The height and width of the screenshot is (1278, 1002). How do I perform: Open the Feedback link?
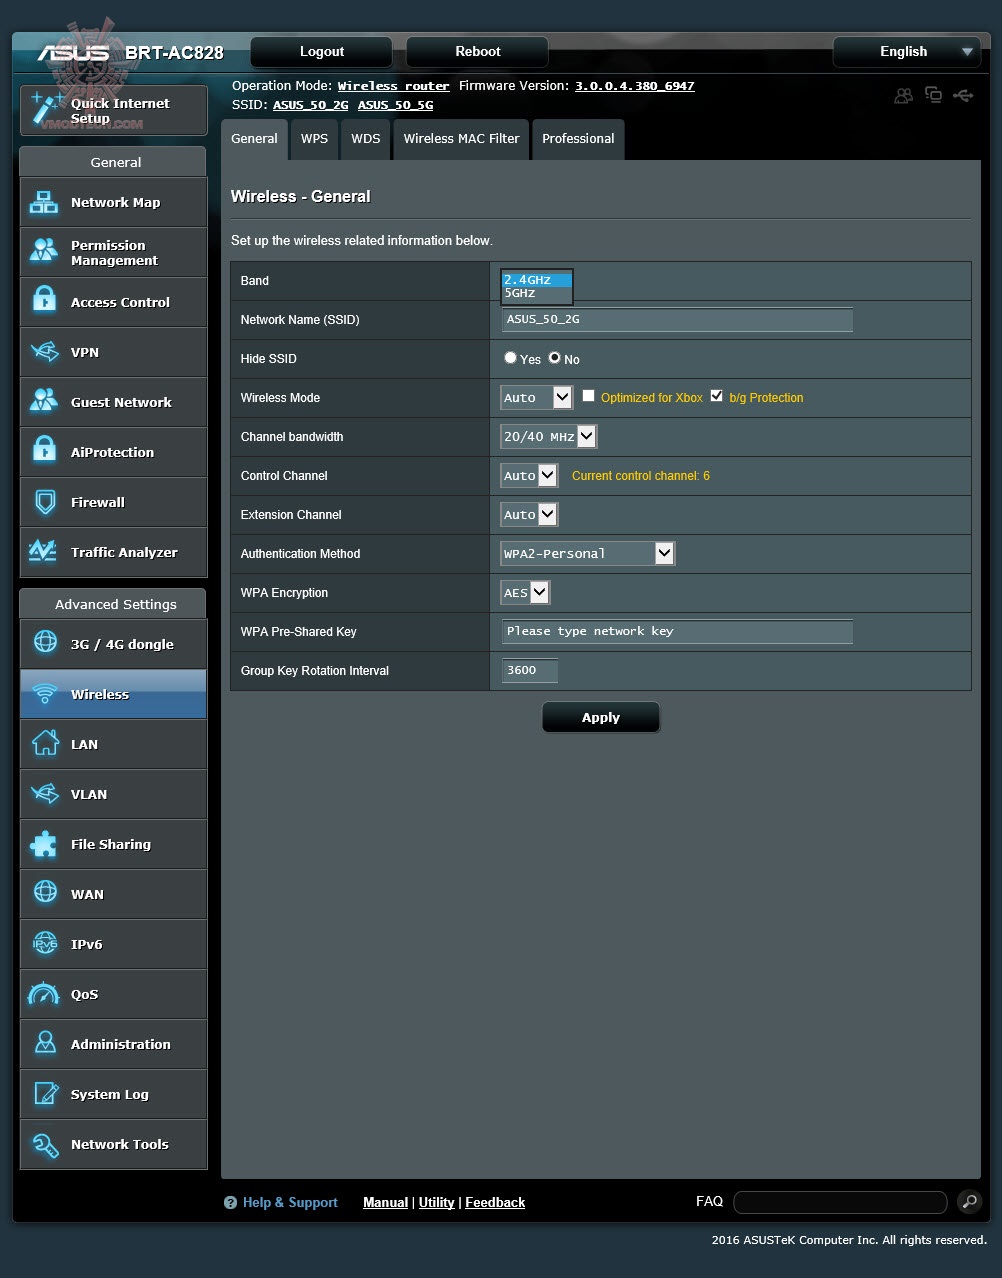(495, 1203)
